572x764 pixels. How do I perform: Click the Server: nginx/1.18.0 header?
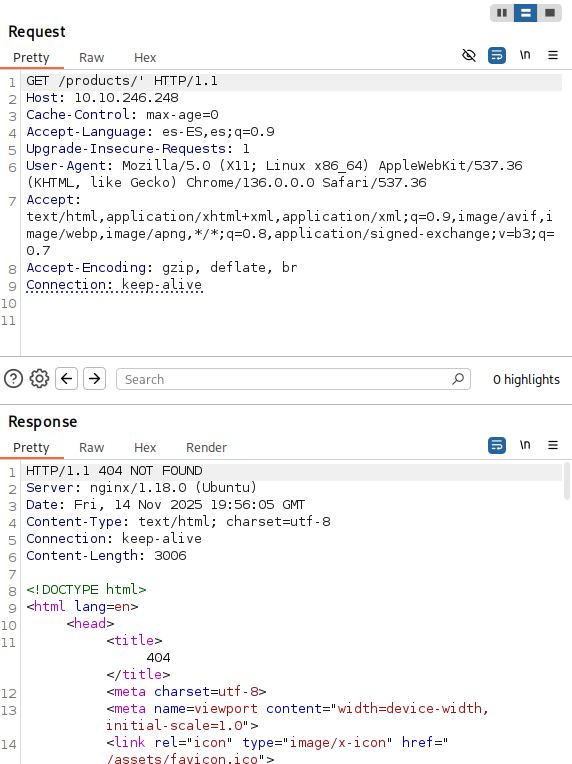click(x=141, y=488)
